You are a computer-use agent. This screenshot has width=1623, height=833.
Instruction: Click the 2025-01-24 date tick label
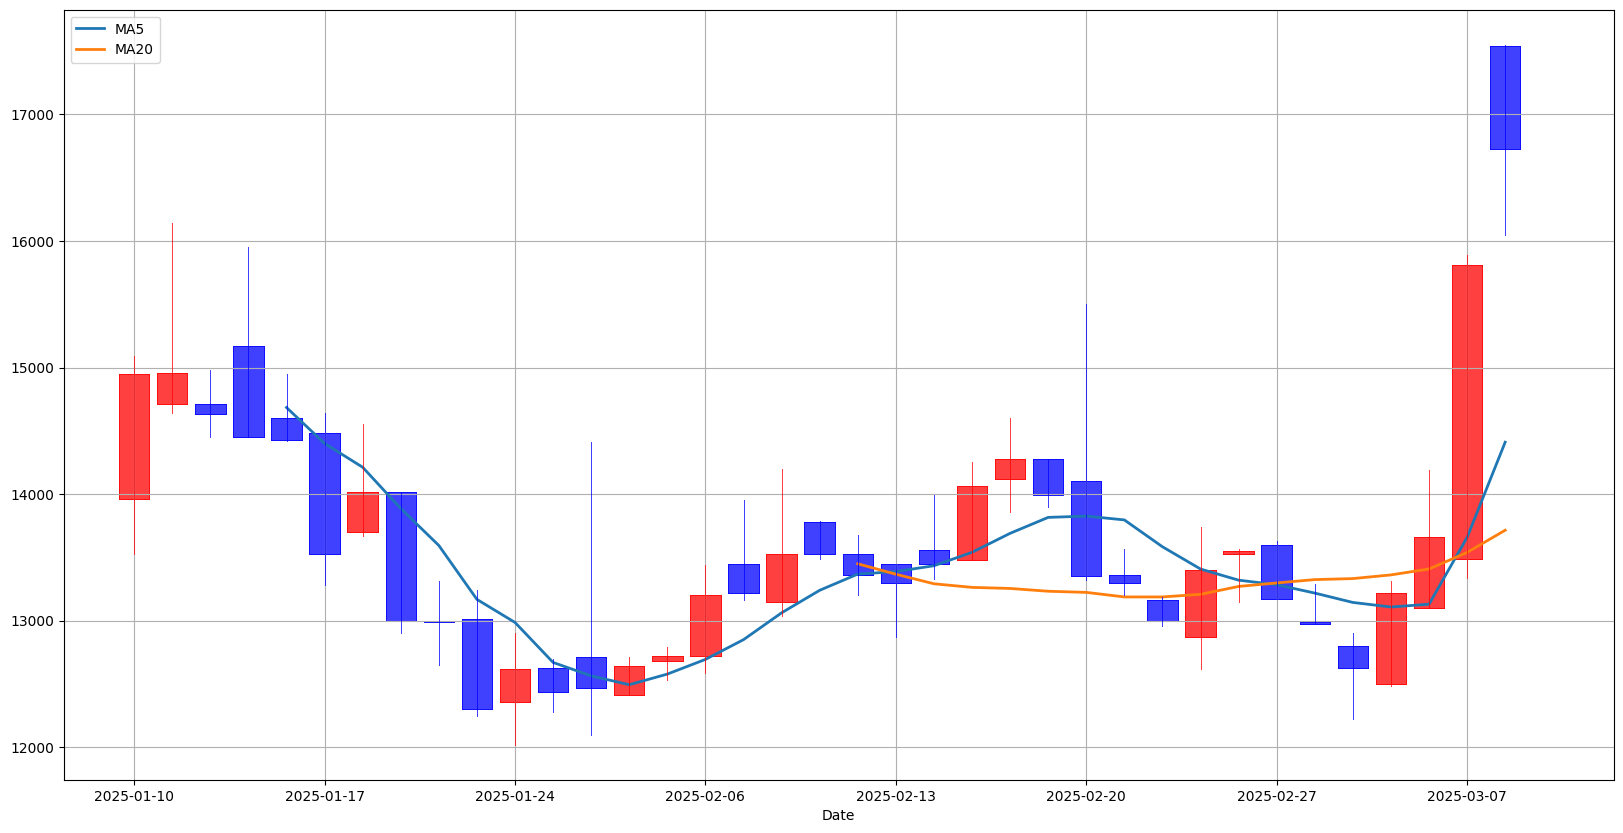515,796
